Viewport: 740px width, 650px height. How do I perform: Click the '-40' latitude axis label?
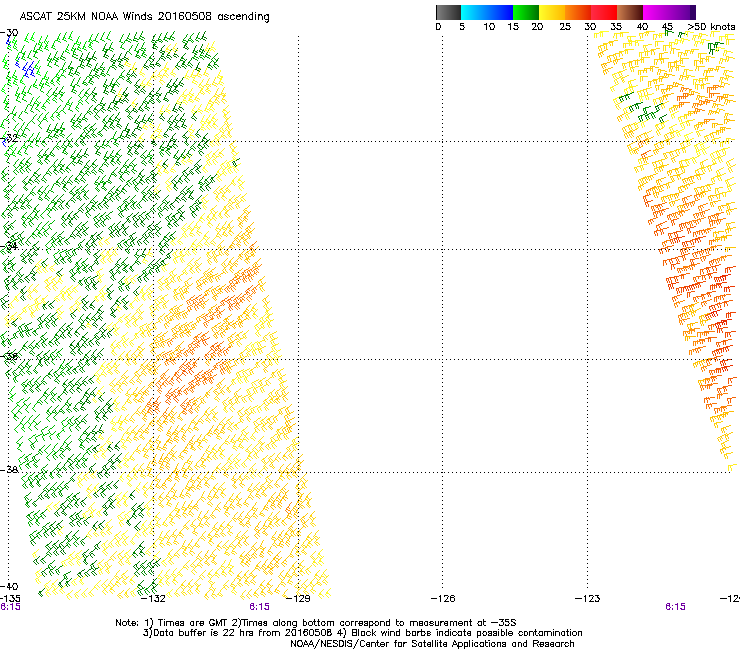pos(9,586)
